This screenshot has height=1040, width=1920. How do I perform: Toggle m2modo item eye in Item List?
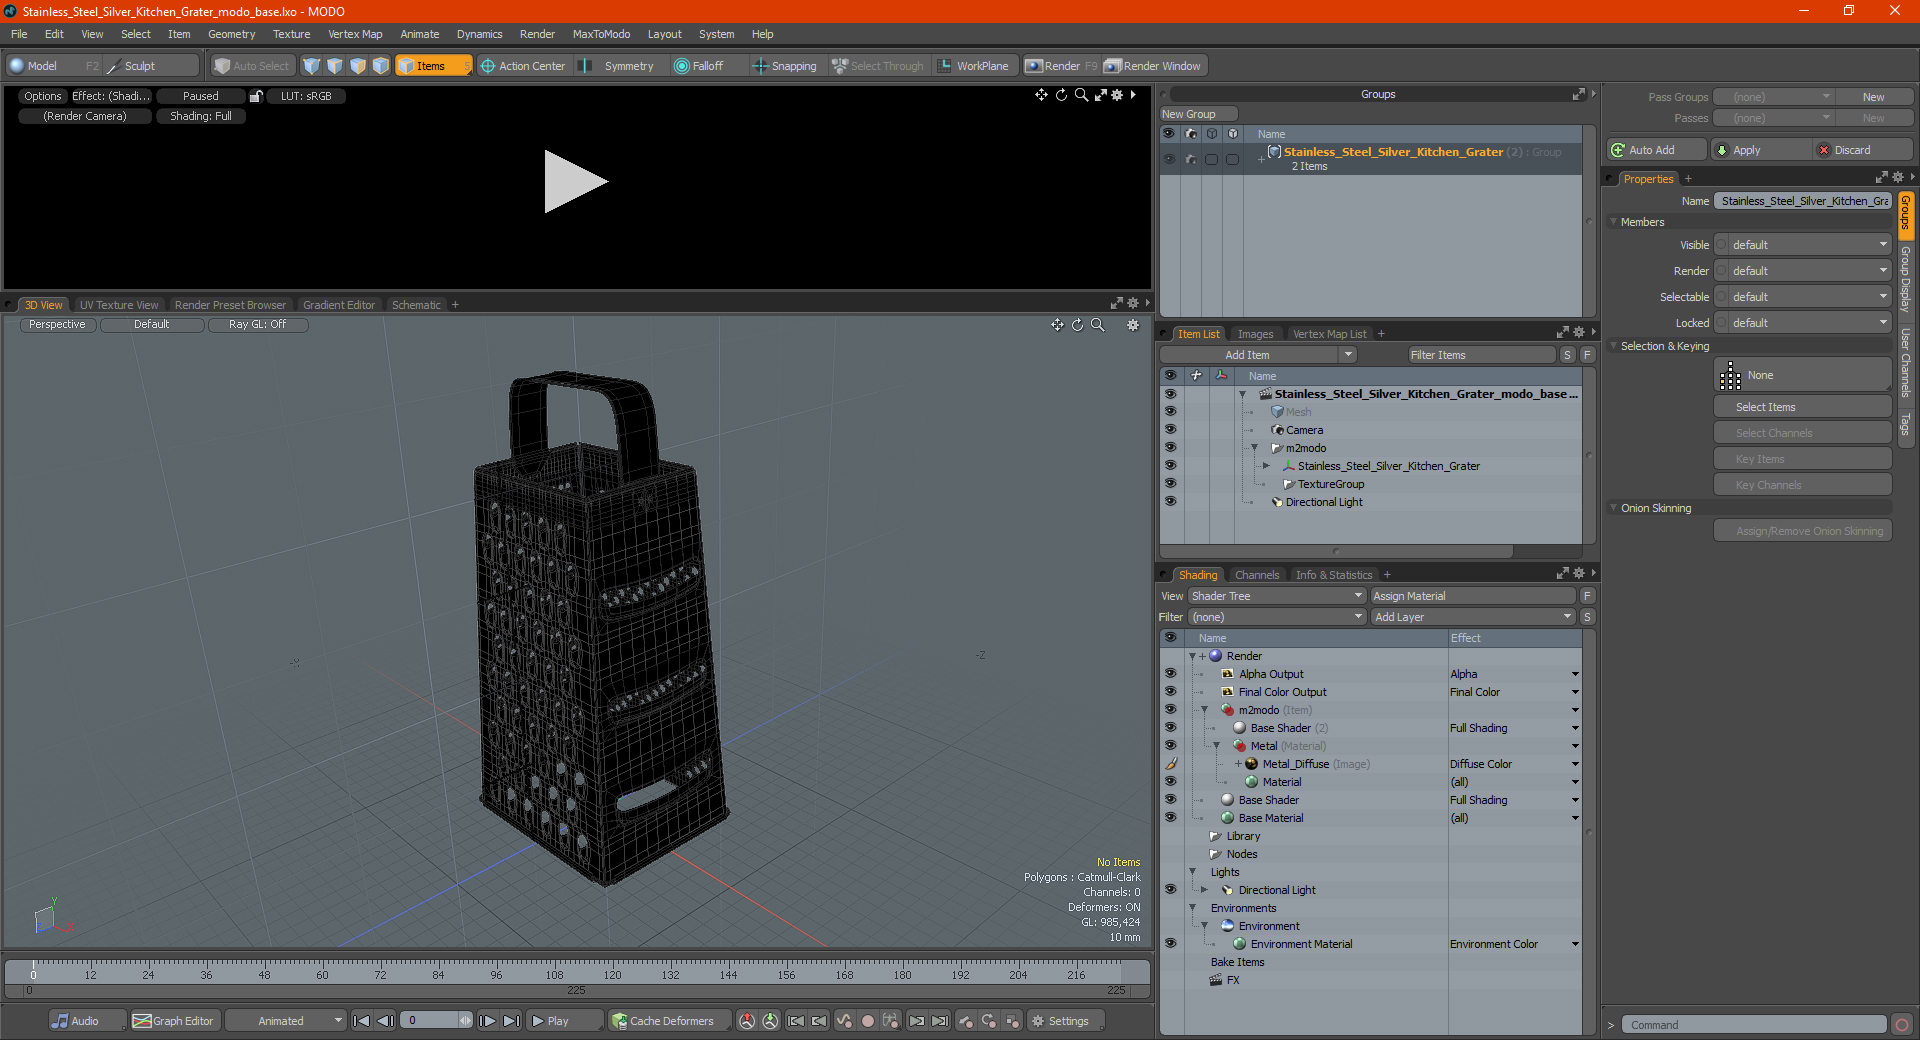(1170, 448)
